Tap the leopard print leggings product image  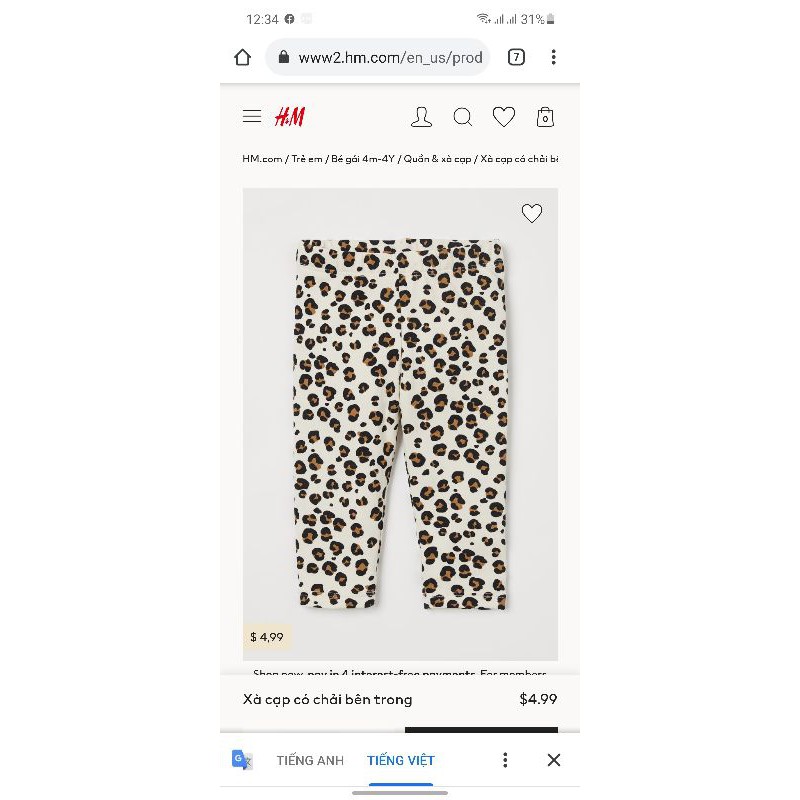click(401, 424)
